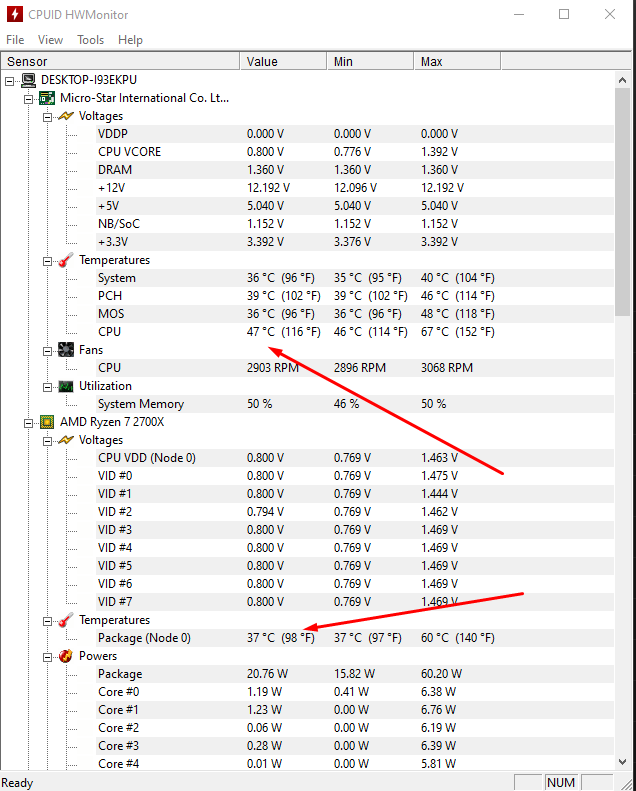Click the 47 °C CPU temperature value

[283, 332]
